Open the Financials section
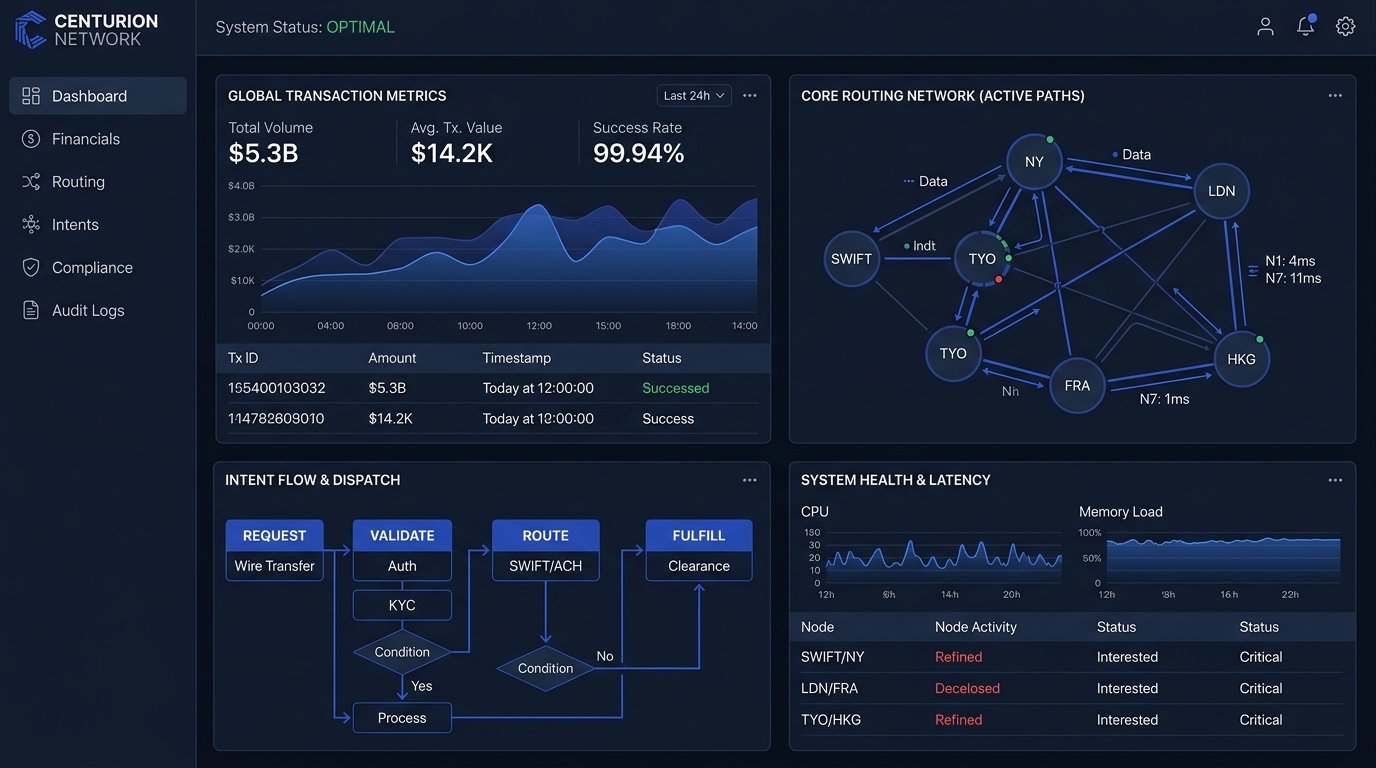Screen dimensions: 1376x768 98,139
